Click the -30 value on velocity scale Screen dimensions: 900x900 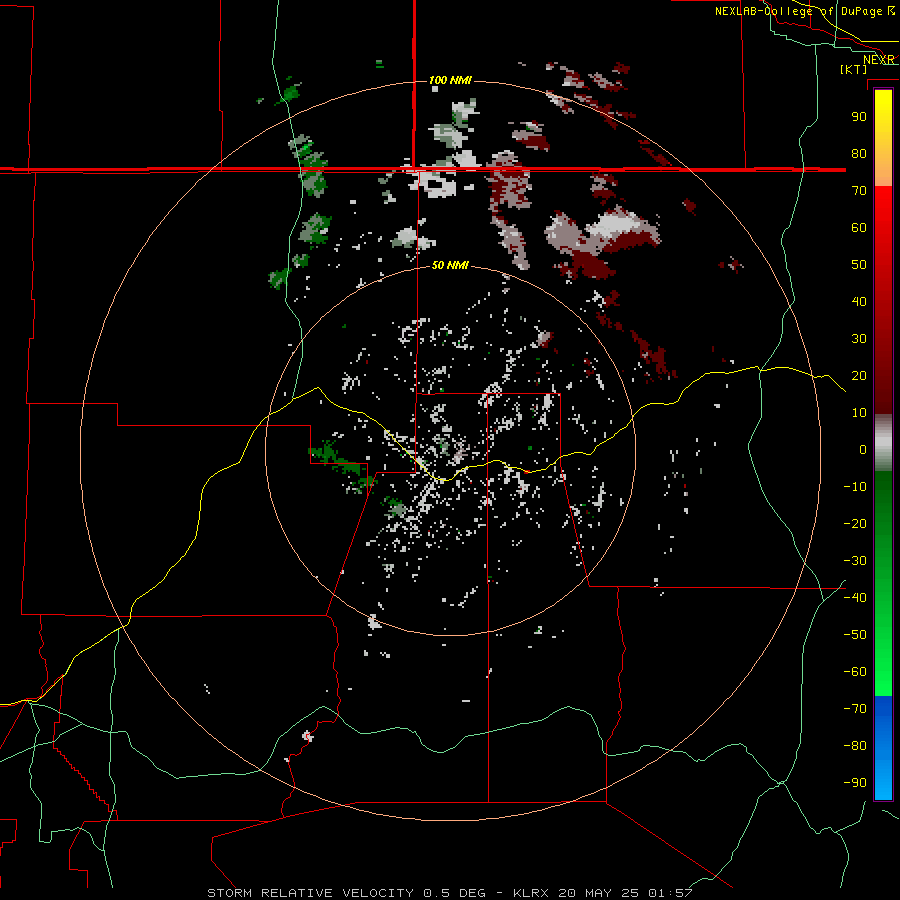pos(855,561)
